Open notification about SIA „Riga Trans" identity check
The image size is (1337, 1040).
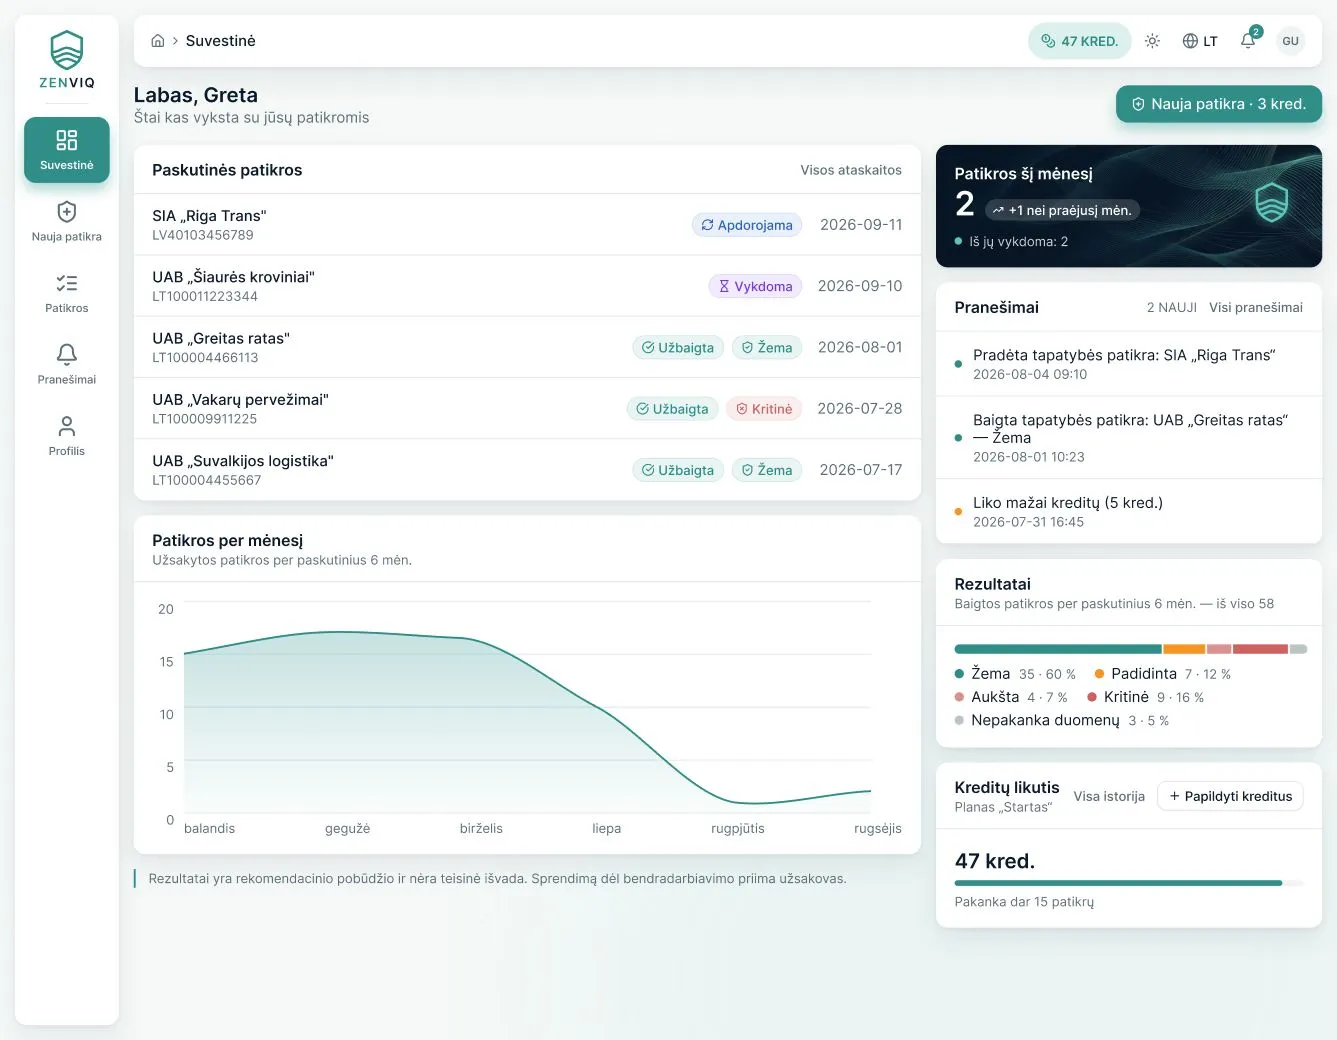(x=1129, y=364)
